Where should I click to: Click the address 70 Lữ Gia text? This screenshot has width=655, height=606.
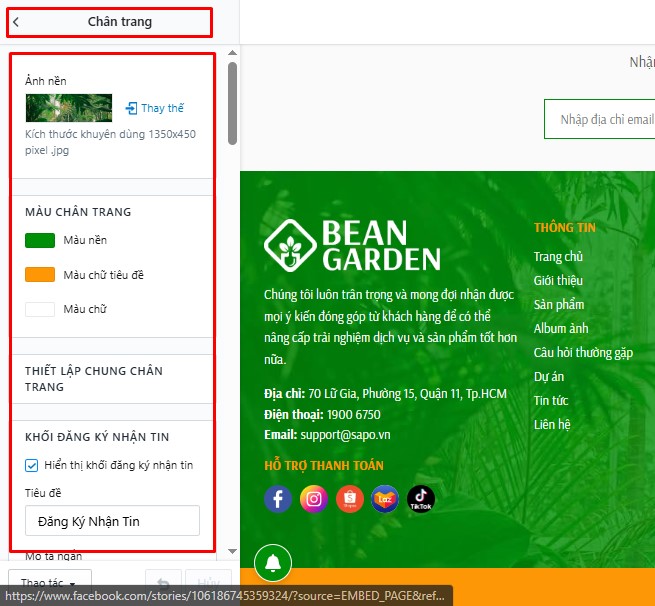[407, 394]
